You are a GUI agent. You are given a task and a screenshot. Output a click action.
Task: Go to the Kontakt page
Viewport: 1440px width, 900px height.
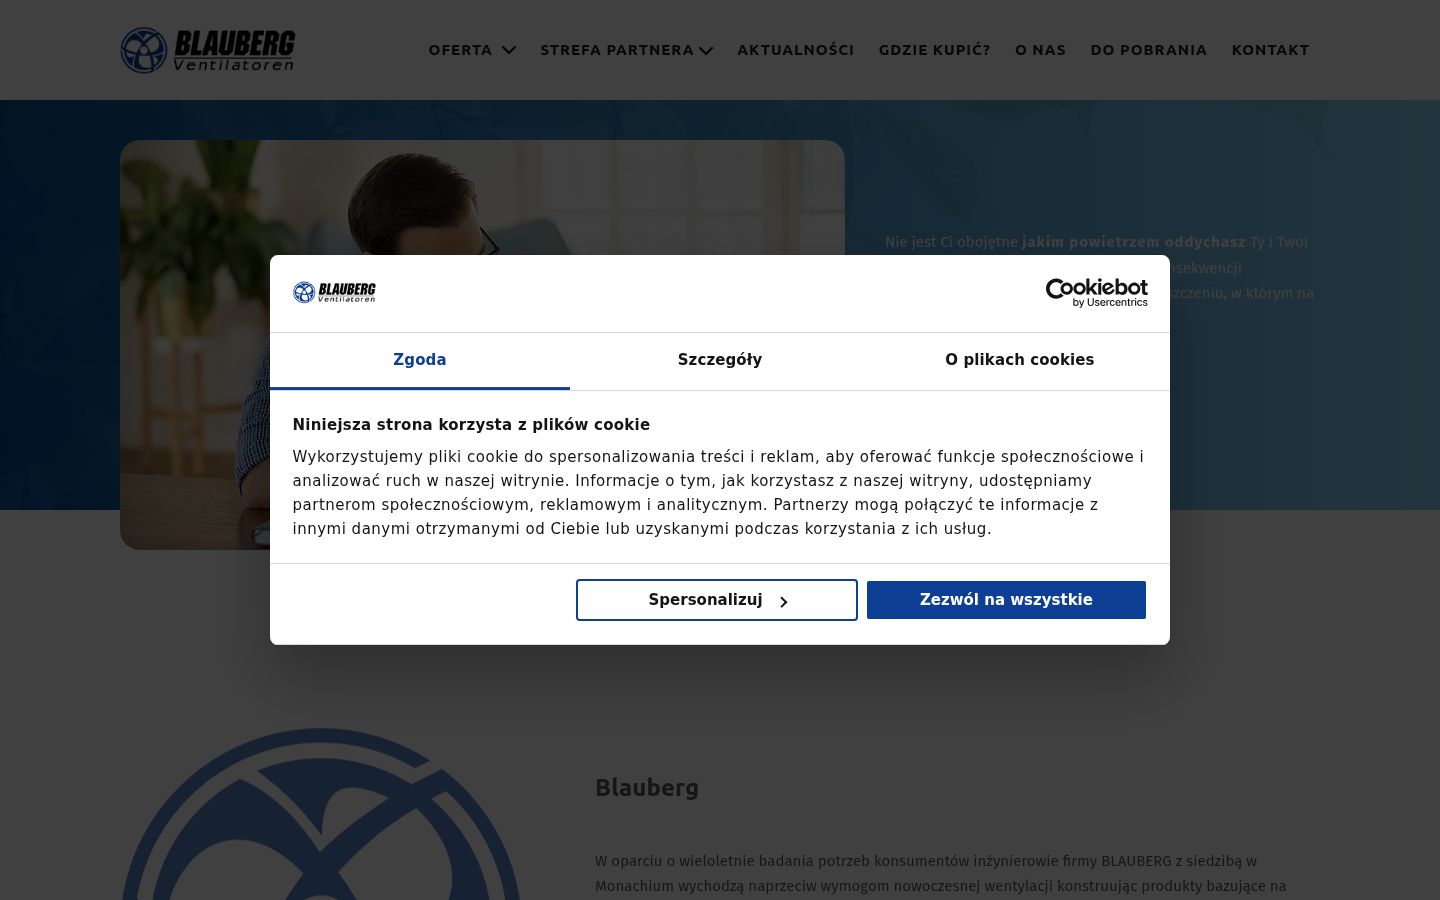coord(1271,50)
